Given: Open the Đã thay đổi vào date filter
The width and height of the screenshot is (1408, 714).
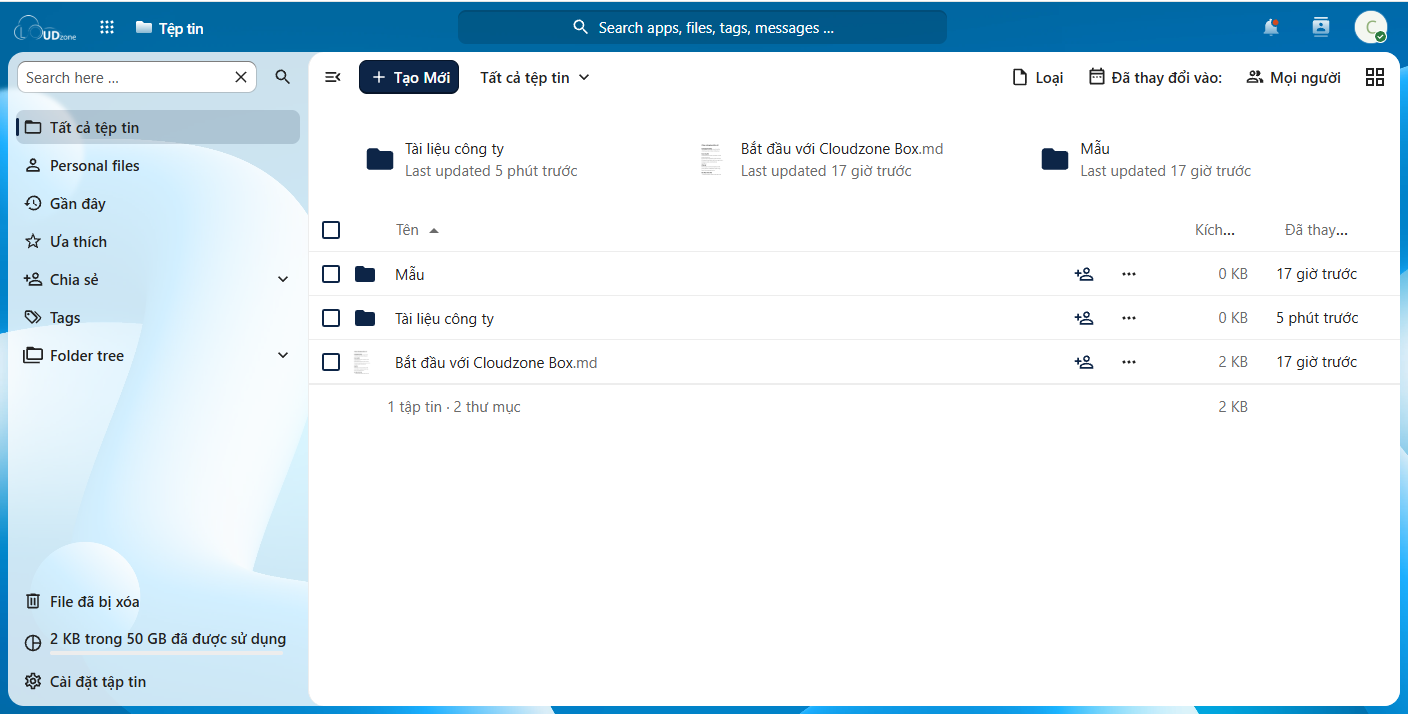Looking at the screenshot, I should click(1155, 77).
